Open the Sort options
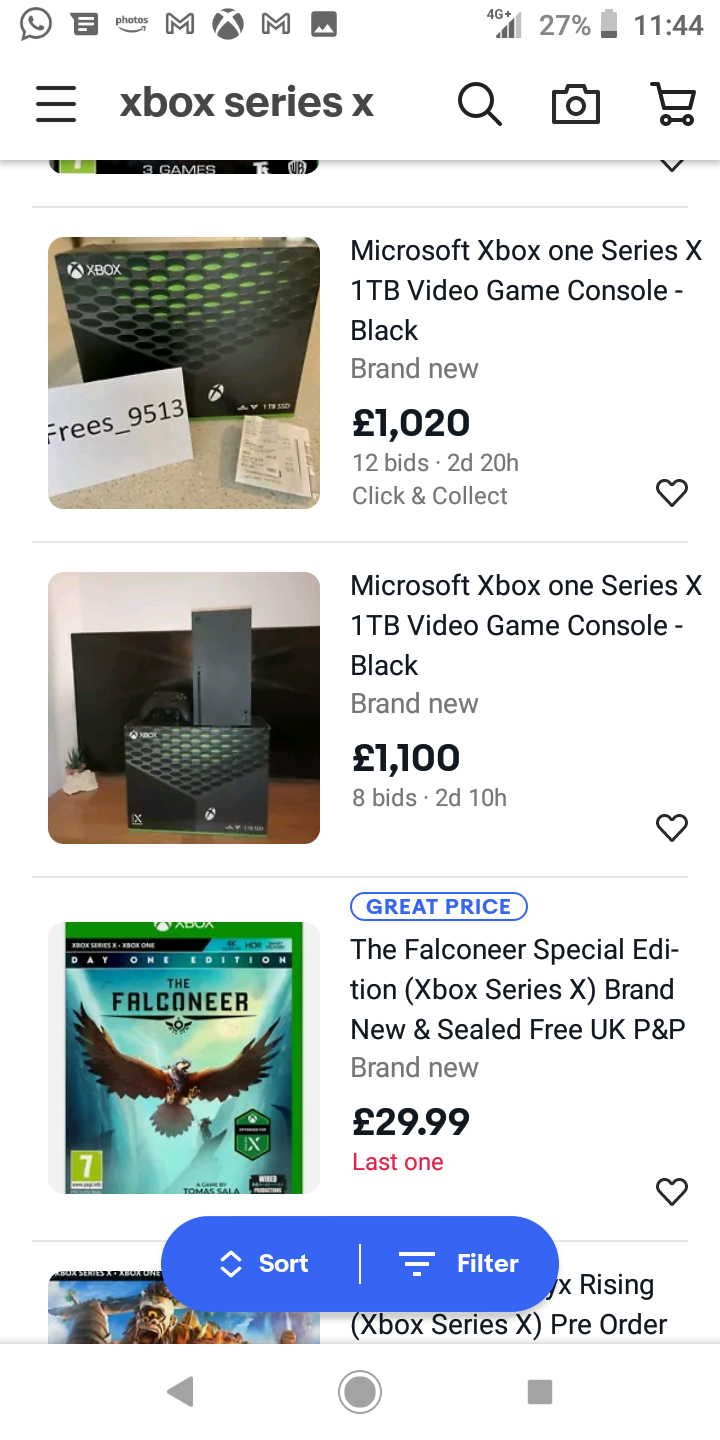This screenshot has height=1440, width=720. click(x=264, y=1264)
